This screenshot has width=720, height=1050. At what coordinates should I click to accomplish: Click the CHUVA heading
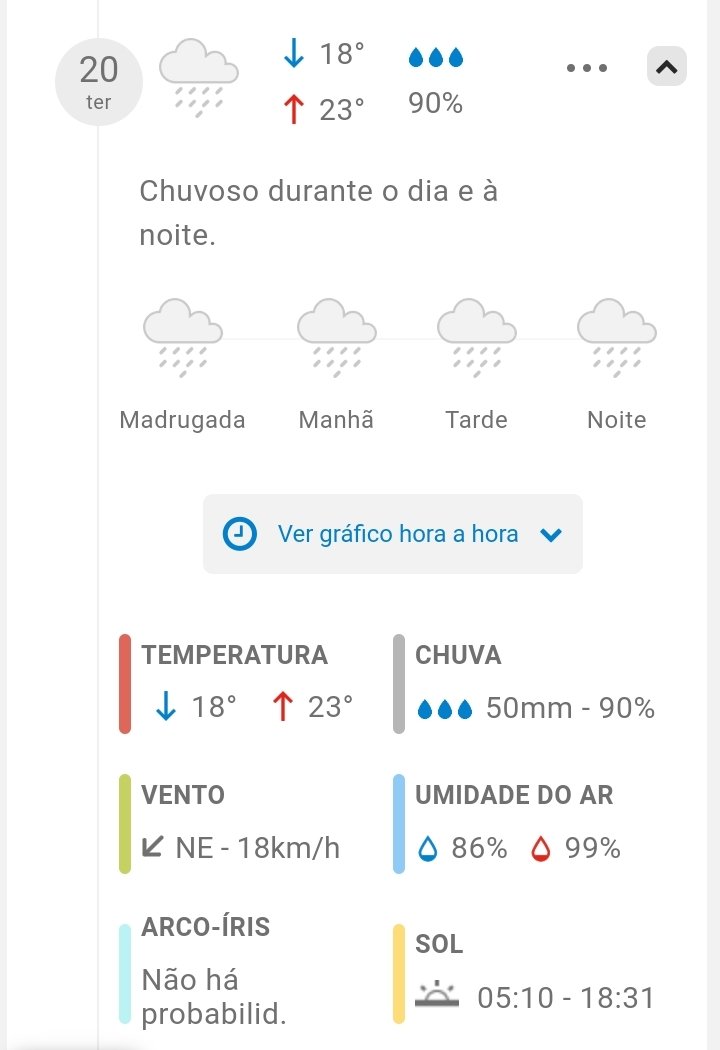click(458, 655)
